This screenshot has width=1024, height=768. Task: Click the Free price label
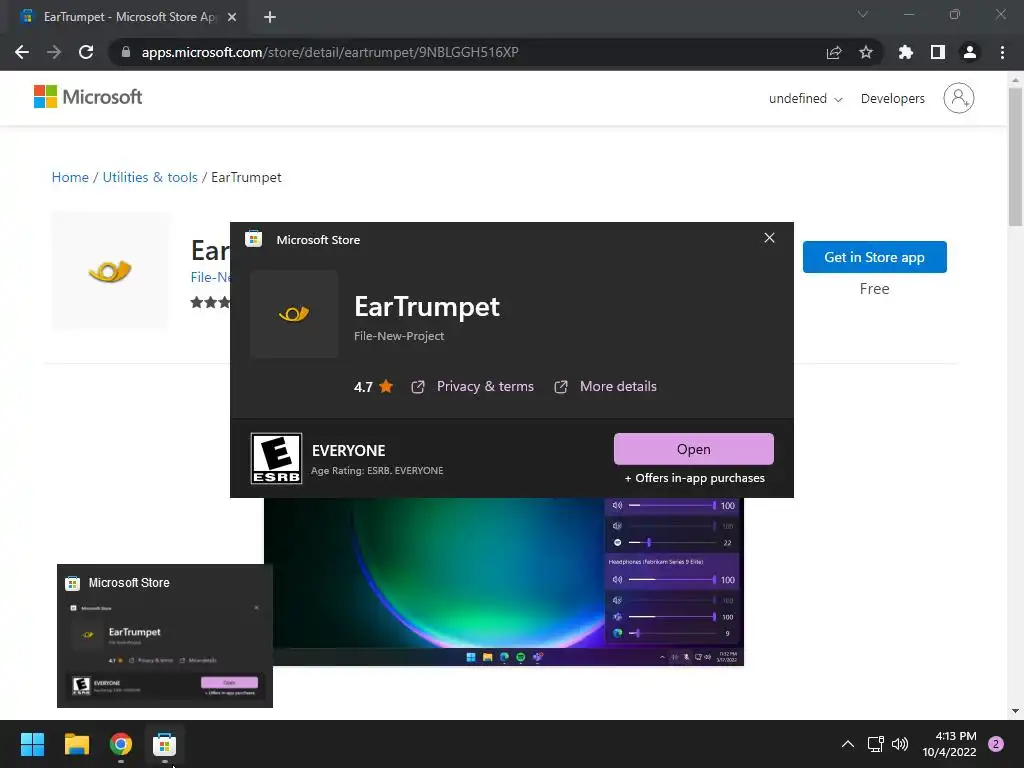[x=874, y=289]
